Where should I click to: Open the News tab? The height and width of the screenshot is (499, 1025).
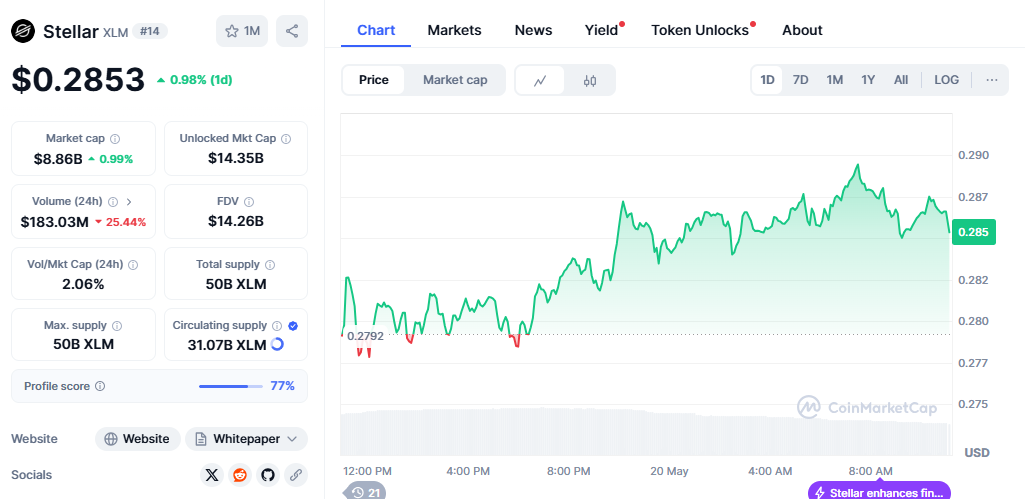pyautogui.click(x=533, y=30)
